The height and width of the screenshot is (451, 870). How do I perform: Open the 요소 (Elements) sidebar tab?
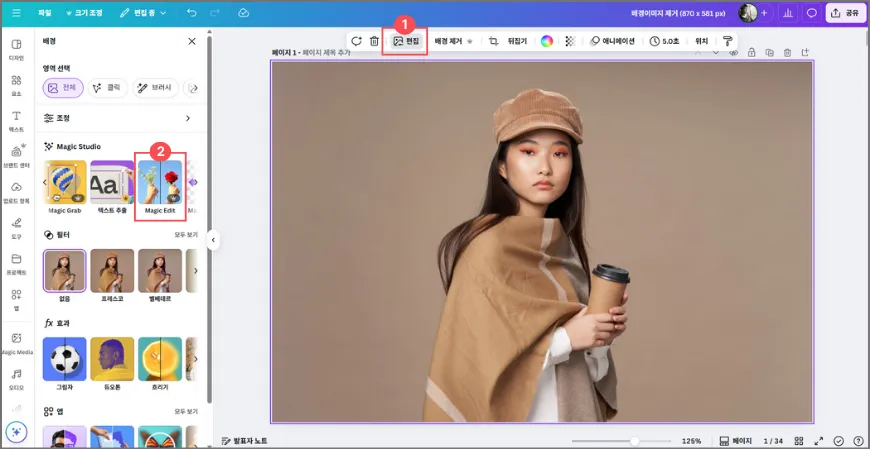(x=17, y=85)
